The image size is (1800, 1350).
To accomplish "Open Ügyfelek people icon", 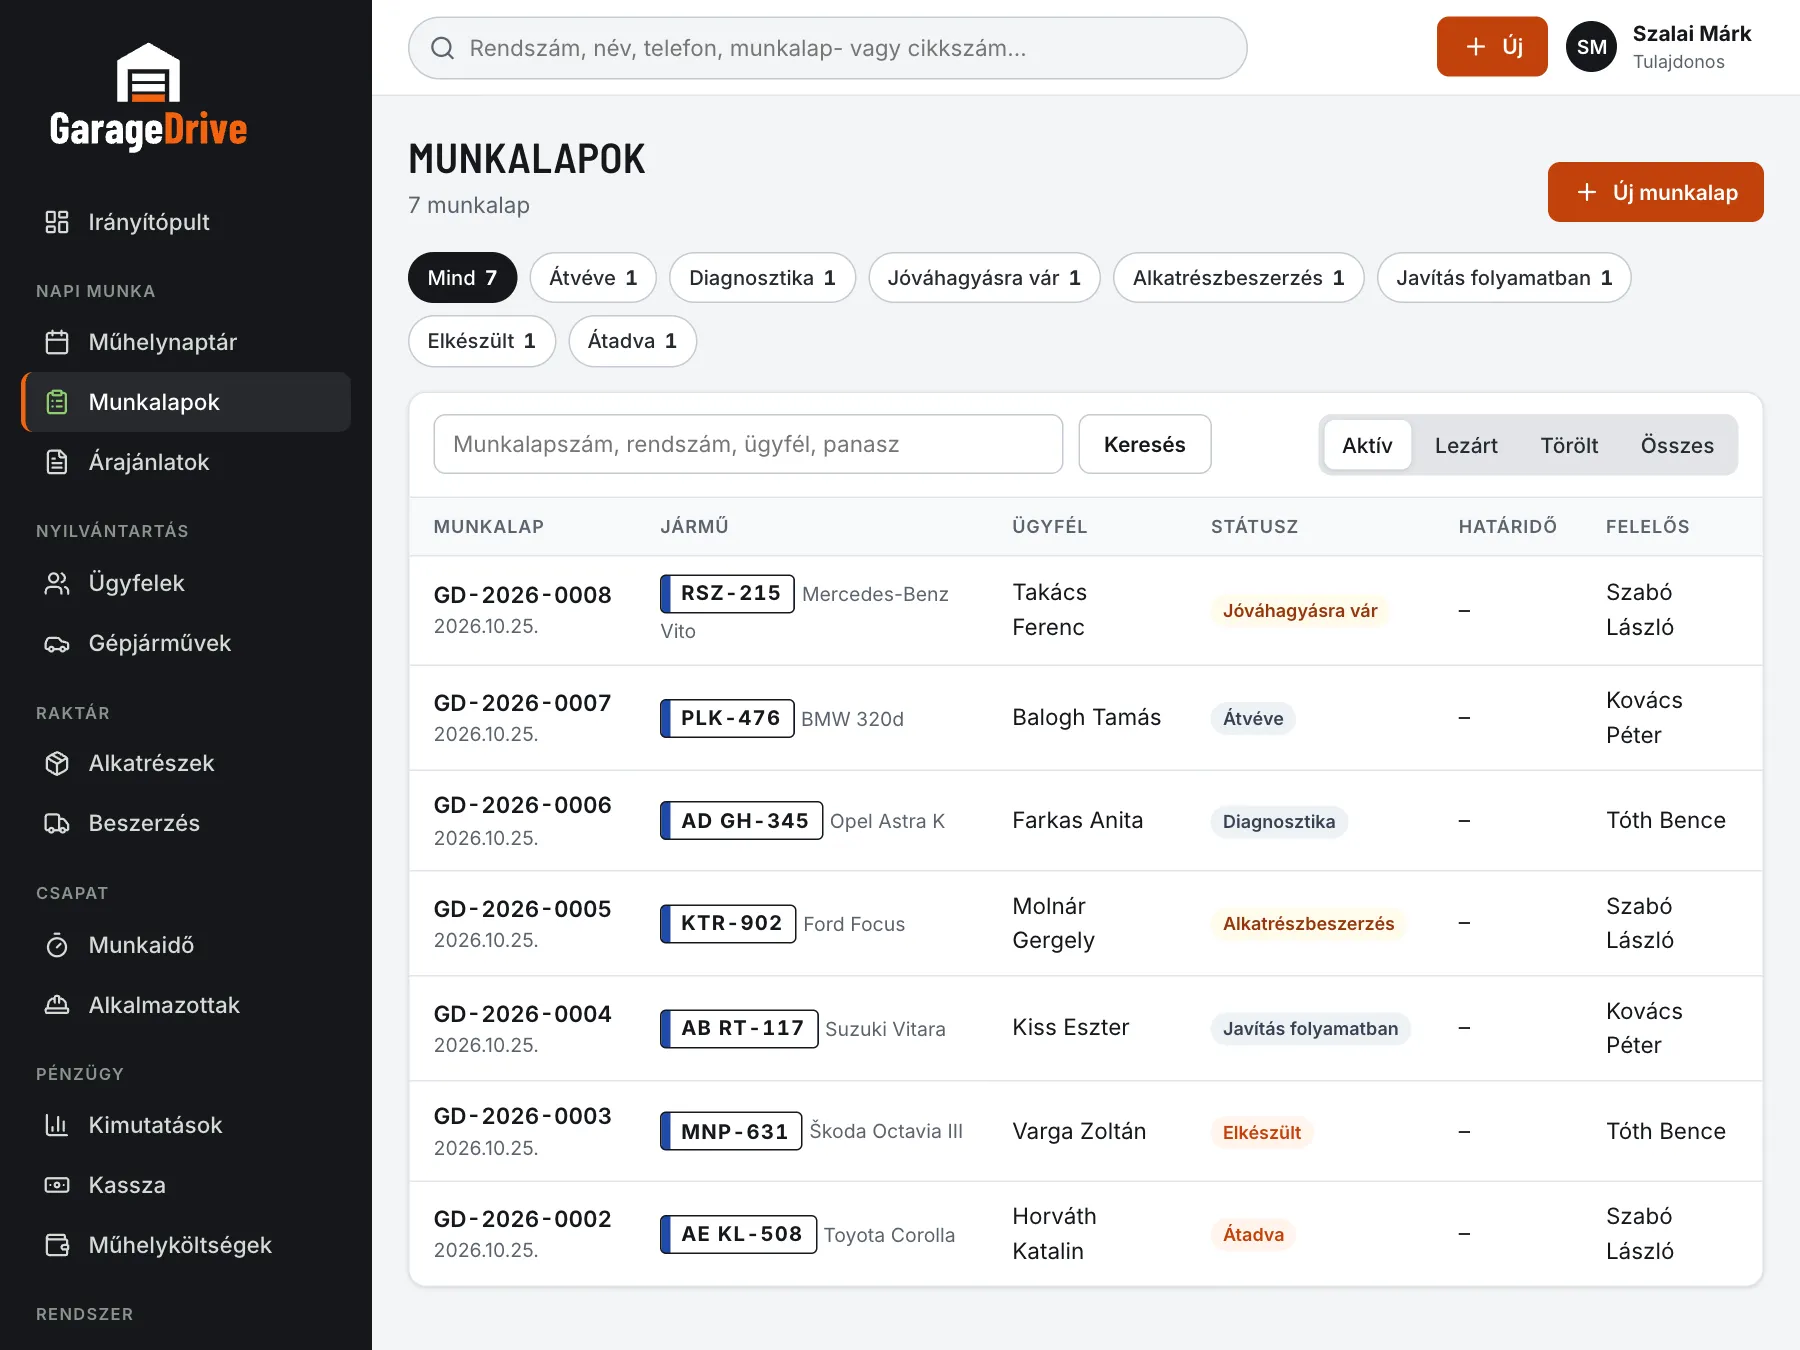I will 57,583.
